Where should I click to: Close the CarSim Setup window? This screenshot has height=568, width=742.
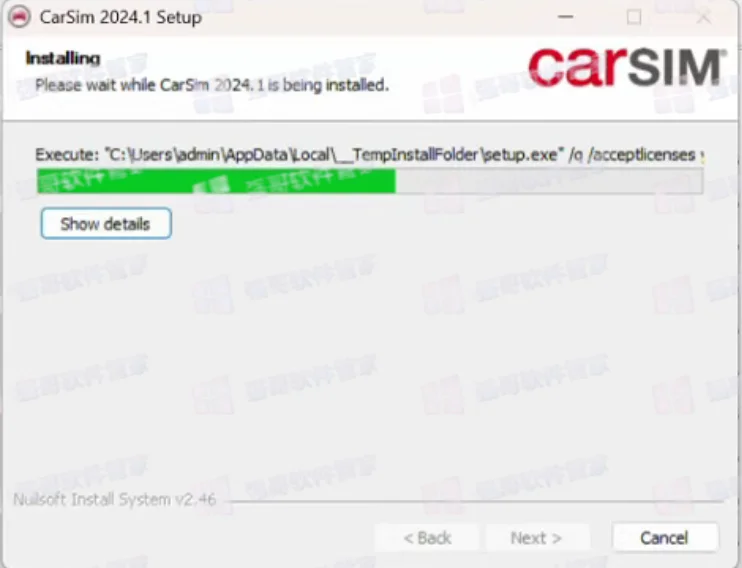pos(704,18)
